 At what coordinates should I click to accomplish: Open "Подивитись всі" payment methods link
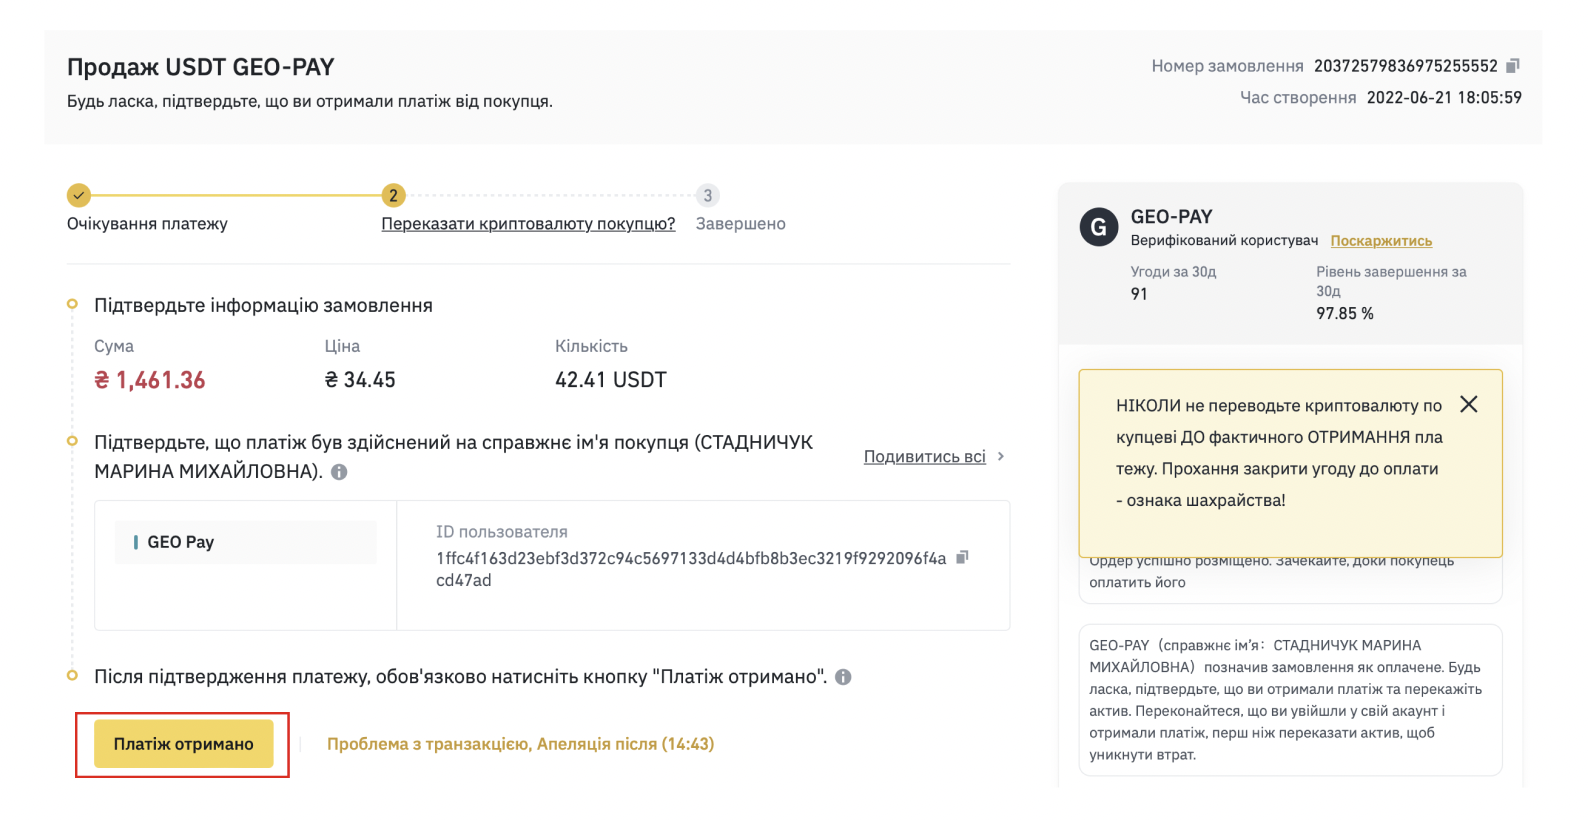(x=924, y=457)
